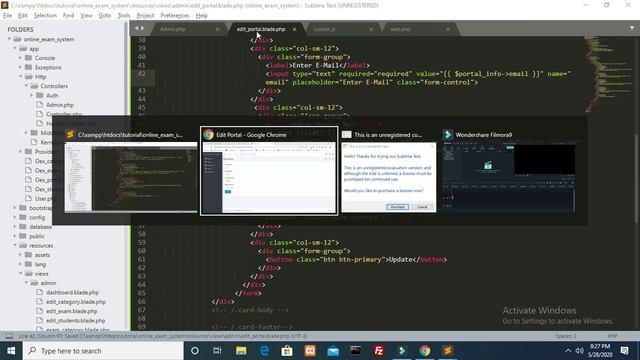Click the taskbar clock showing 8:27 PM
Viewport: 640px width, 360px height.
point(600,351)
